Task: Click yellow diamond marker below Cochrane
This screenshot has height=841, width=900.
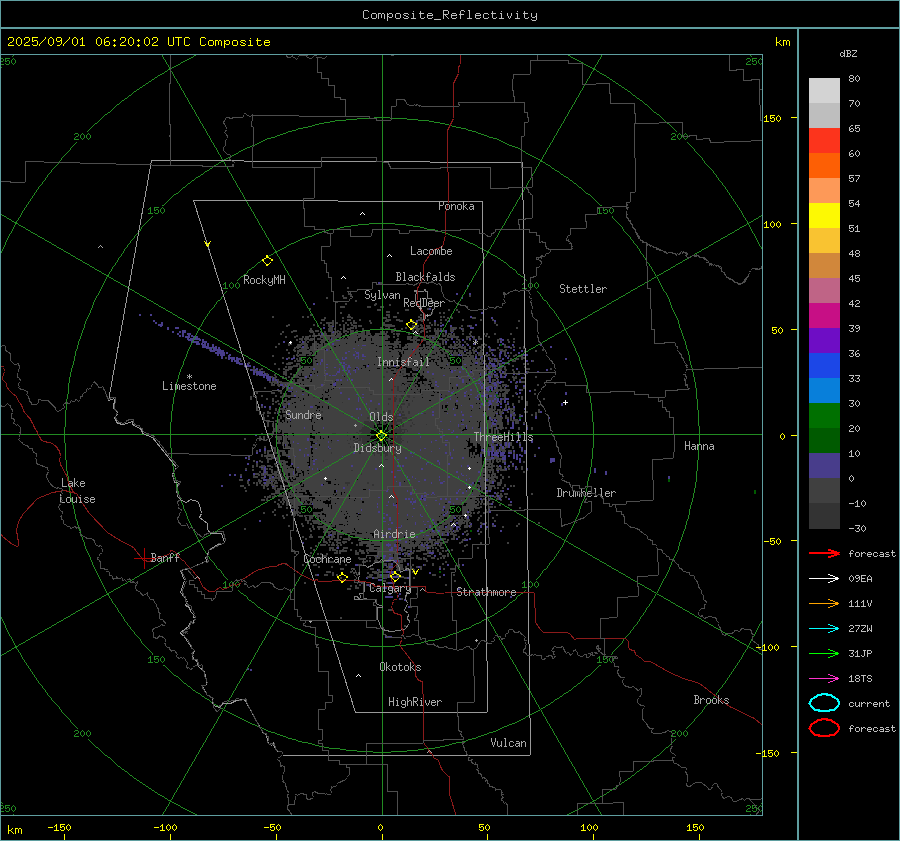Action: (x=343, y=577)
